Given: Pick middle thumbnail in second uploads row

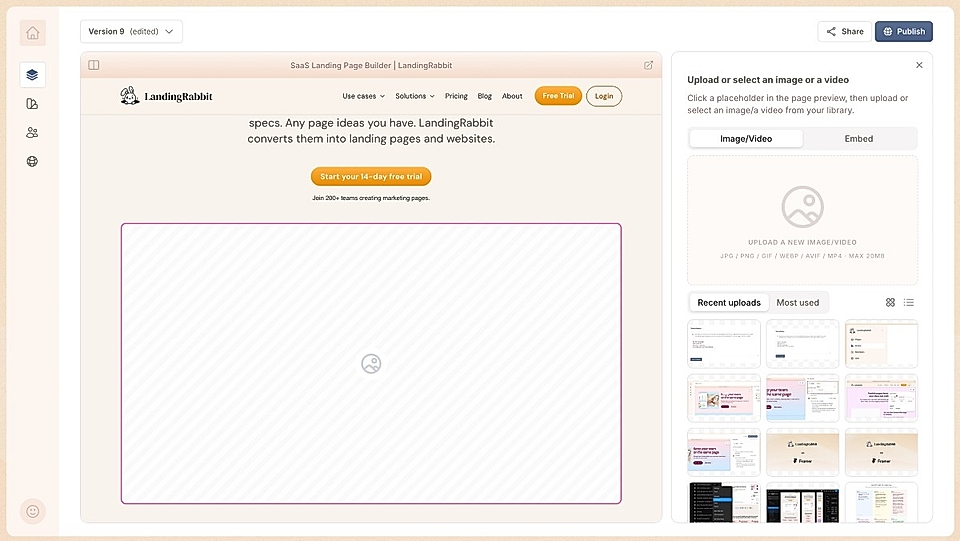Looking at the screenshot, I should [x=803, y=398].
